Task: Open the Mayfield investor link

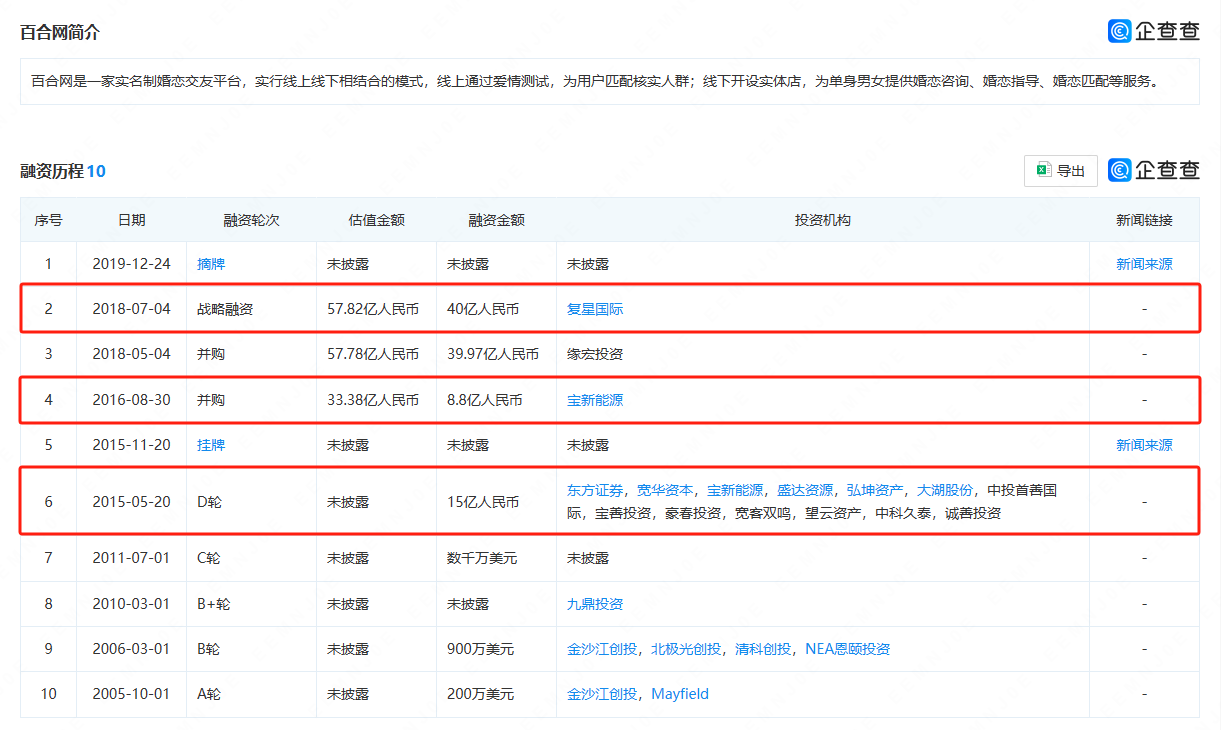Action: (680, 694)
